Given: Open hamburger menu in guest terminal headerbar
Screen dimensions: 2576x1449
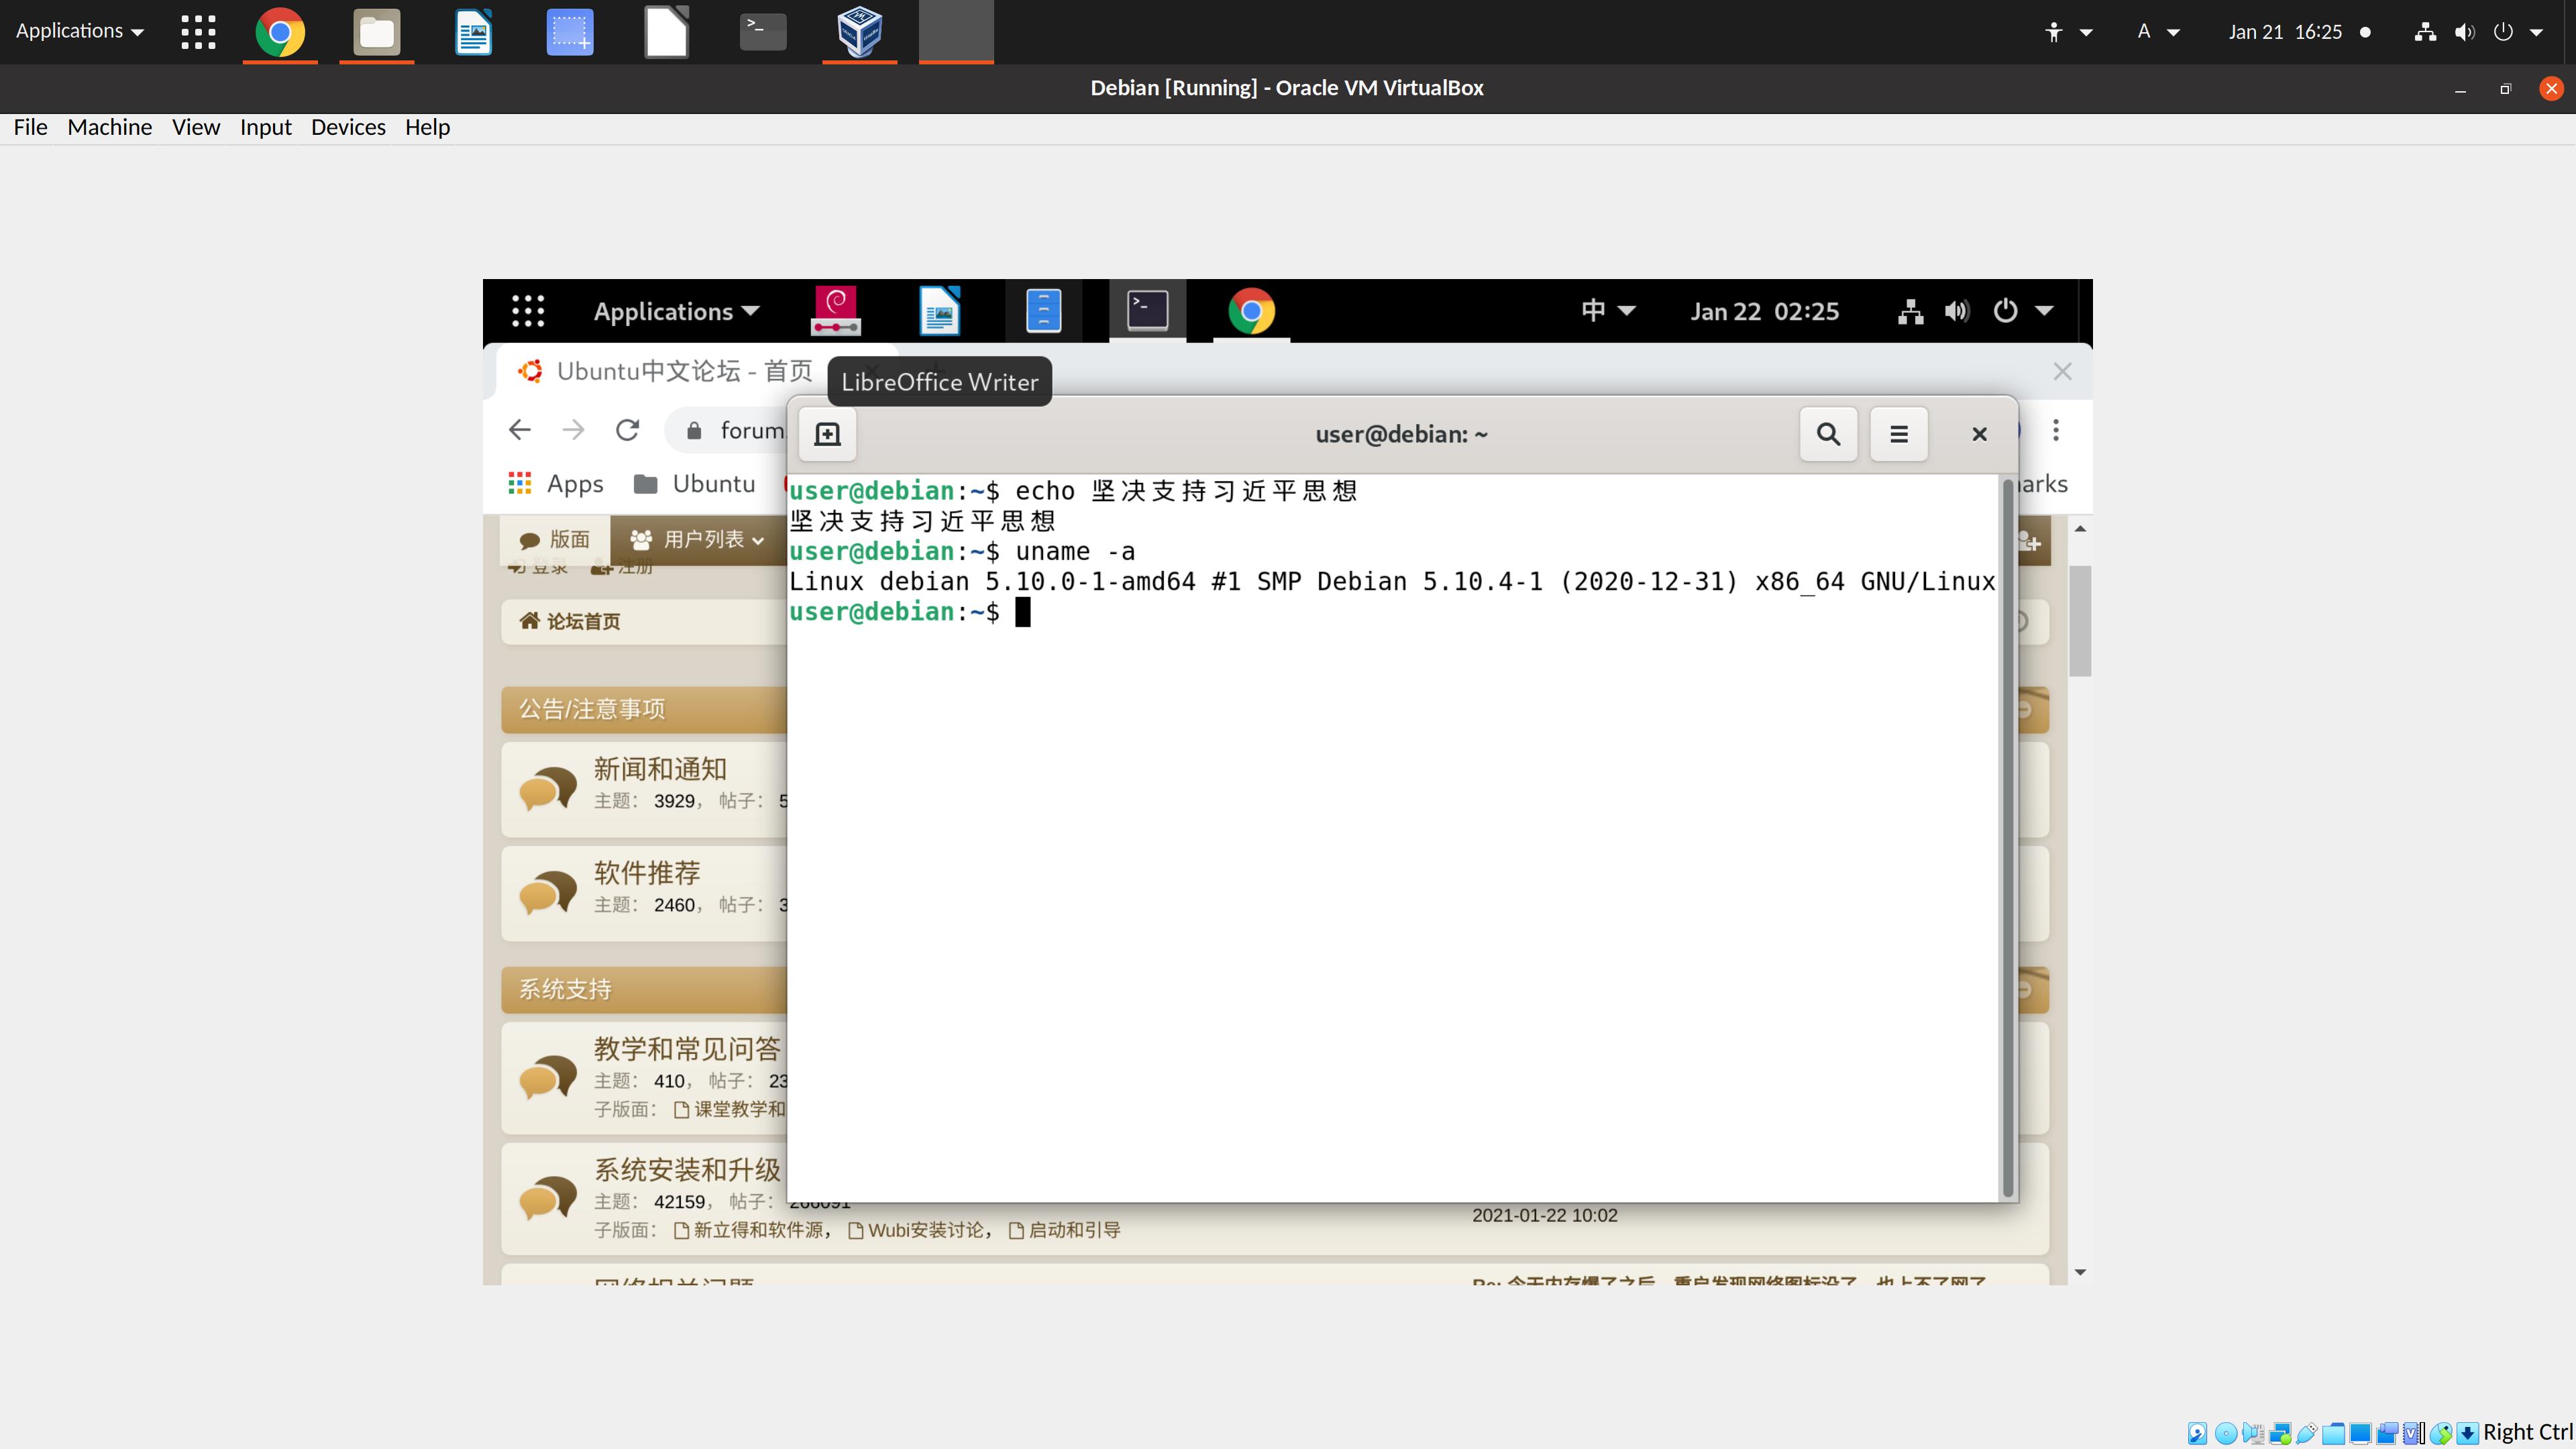Looking at the screenshot, I should click(1898, 434).
